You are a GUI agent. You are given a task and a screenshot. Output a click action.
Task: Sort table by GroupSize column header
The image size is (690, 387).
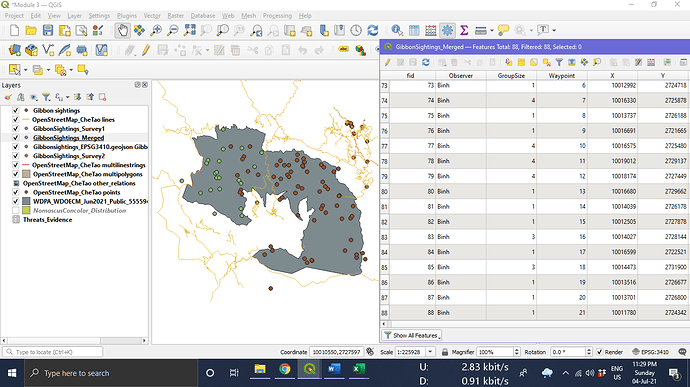511,76
